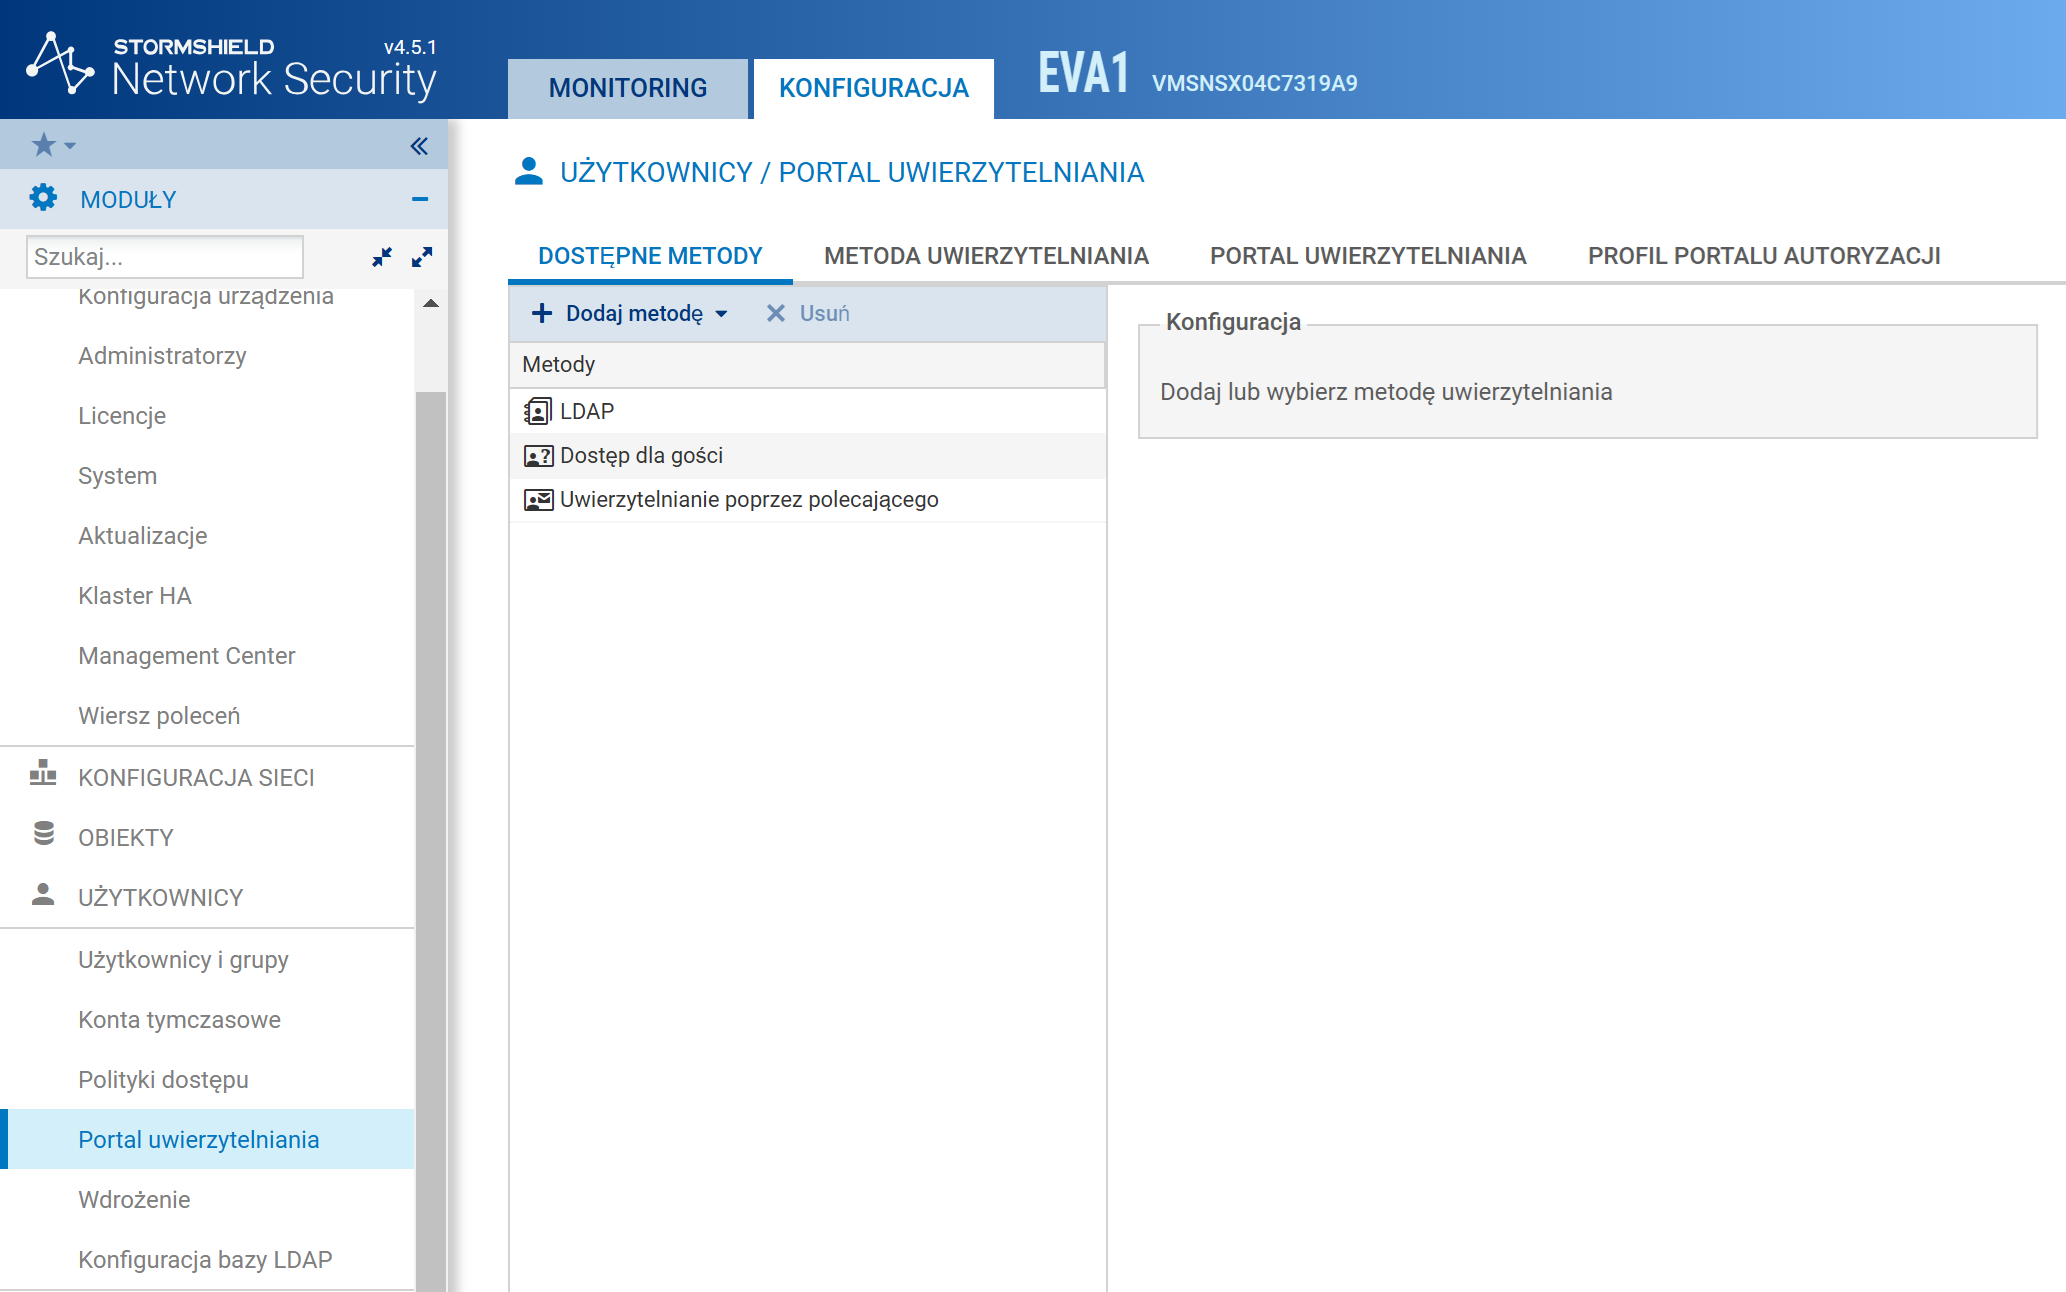This screenshot has width=2066, height=1292.
Task: Click the favorites star icon
Action: 43,146
